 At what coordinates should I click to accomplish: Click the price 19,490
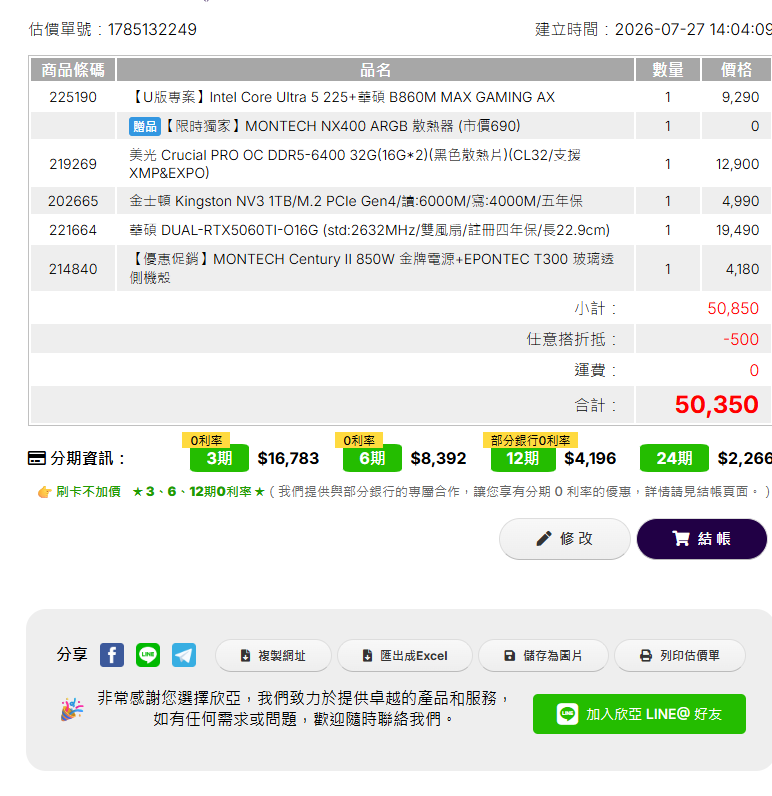[737, 230]
